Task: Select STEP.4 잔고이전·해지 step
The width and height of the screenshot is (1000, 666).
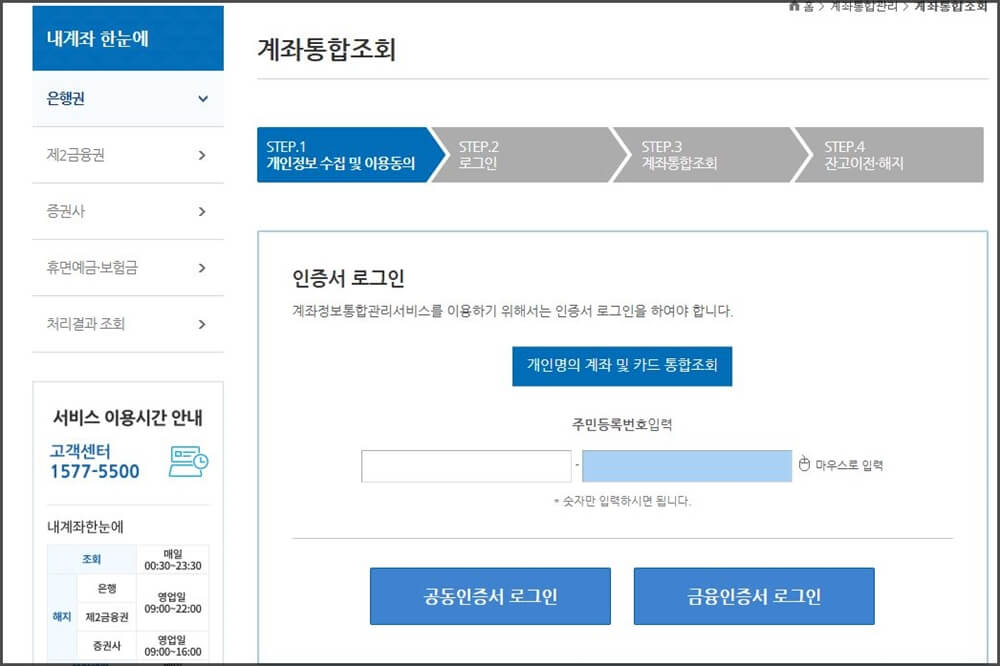Action: click(890, 155)
